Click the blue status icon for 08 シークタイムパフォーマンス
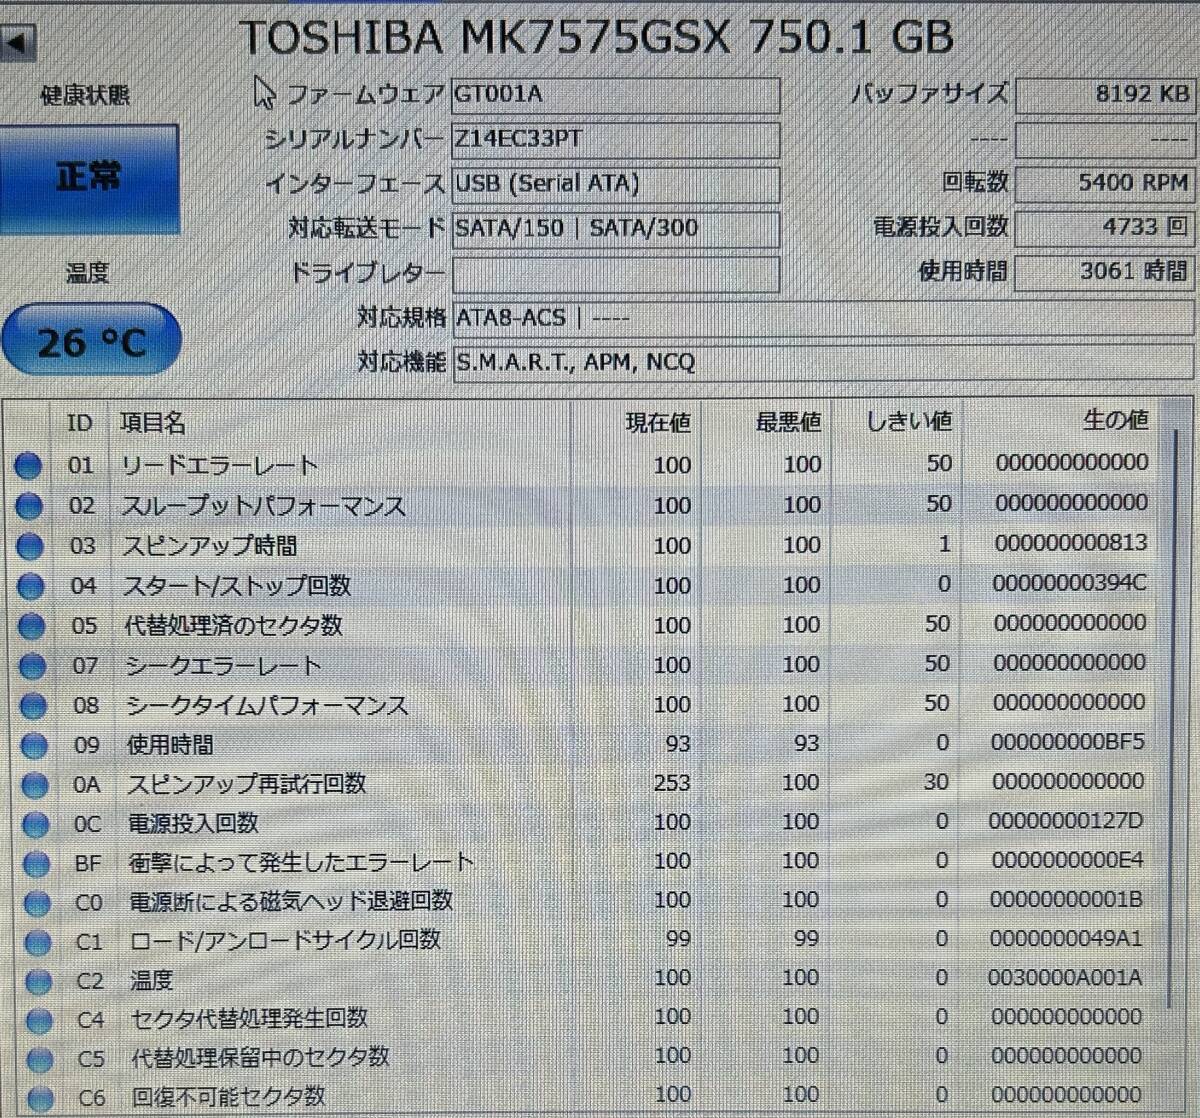This screenshot has height=1118, width=1200. coord(34,706)
